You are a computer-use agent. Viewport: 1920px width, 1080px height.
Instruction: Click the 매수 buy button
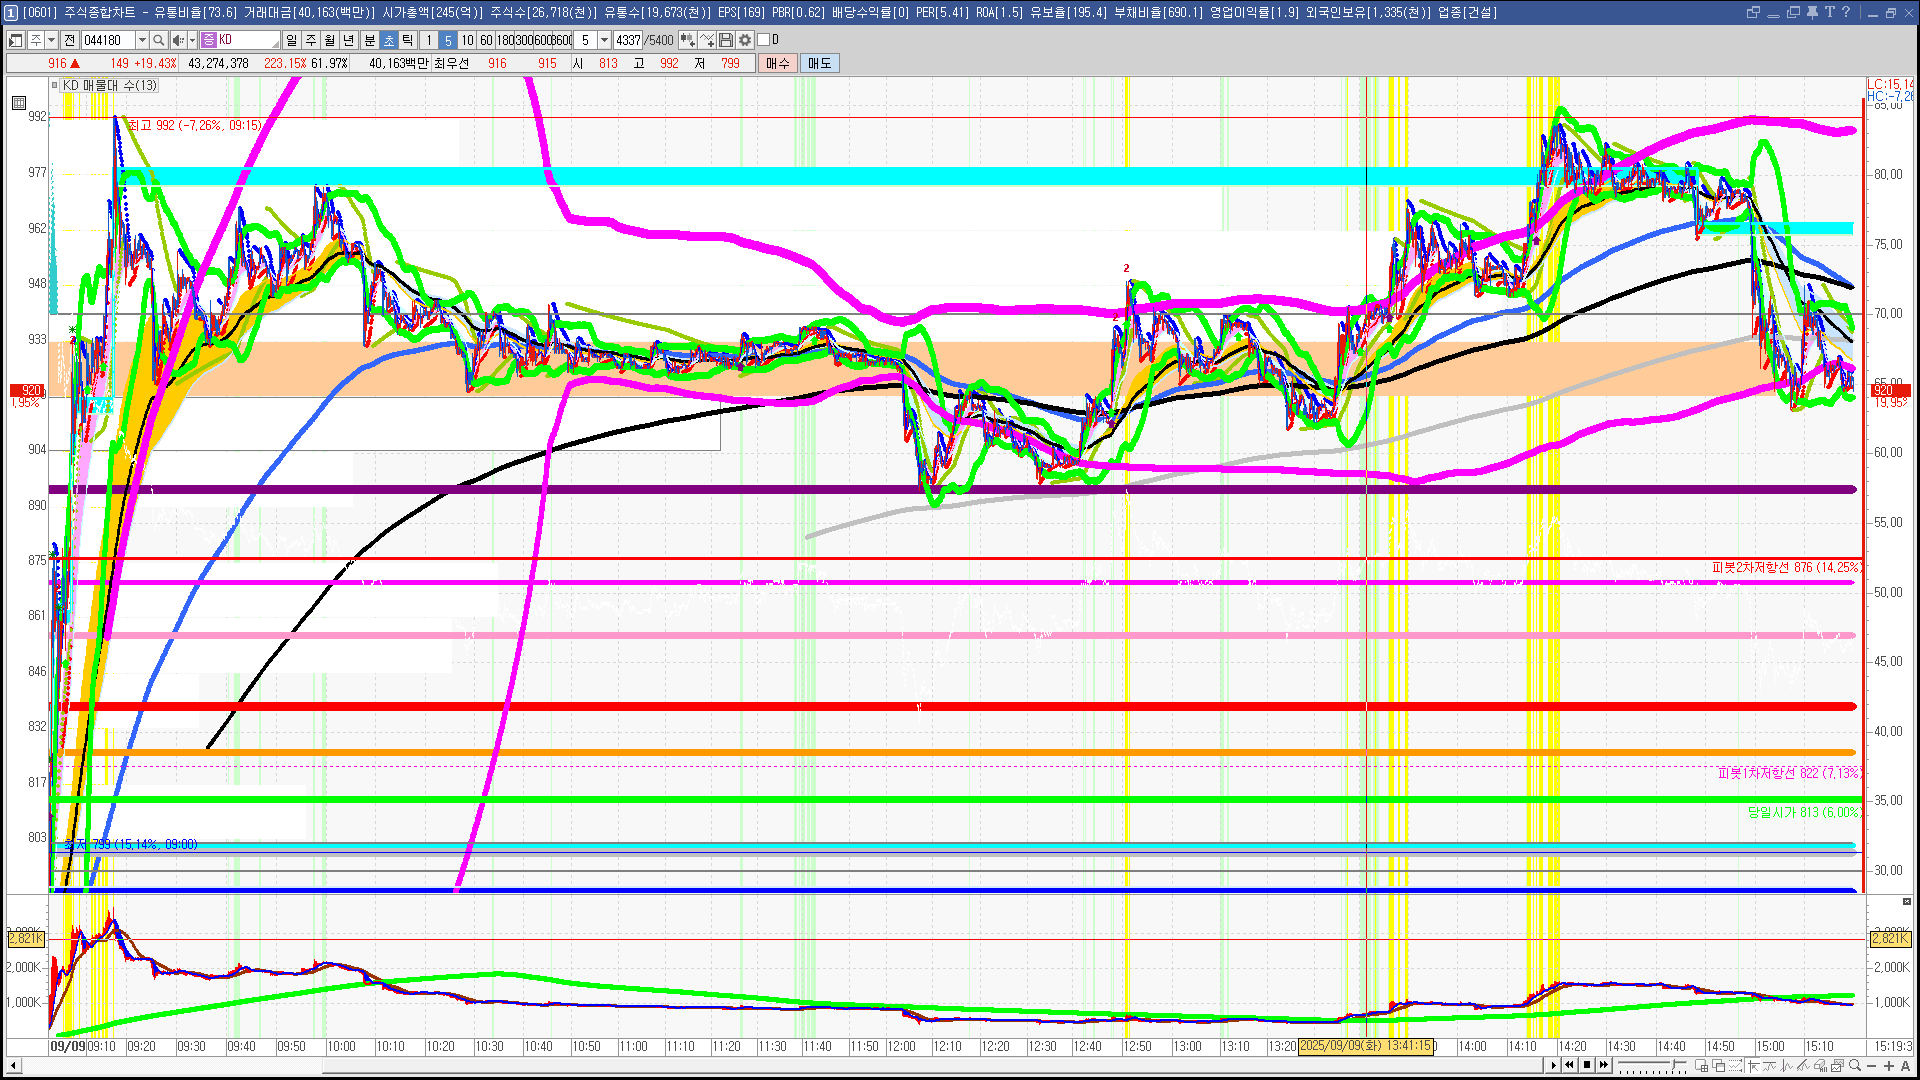[x=778, y=63]
